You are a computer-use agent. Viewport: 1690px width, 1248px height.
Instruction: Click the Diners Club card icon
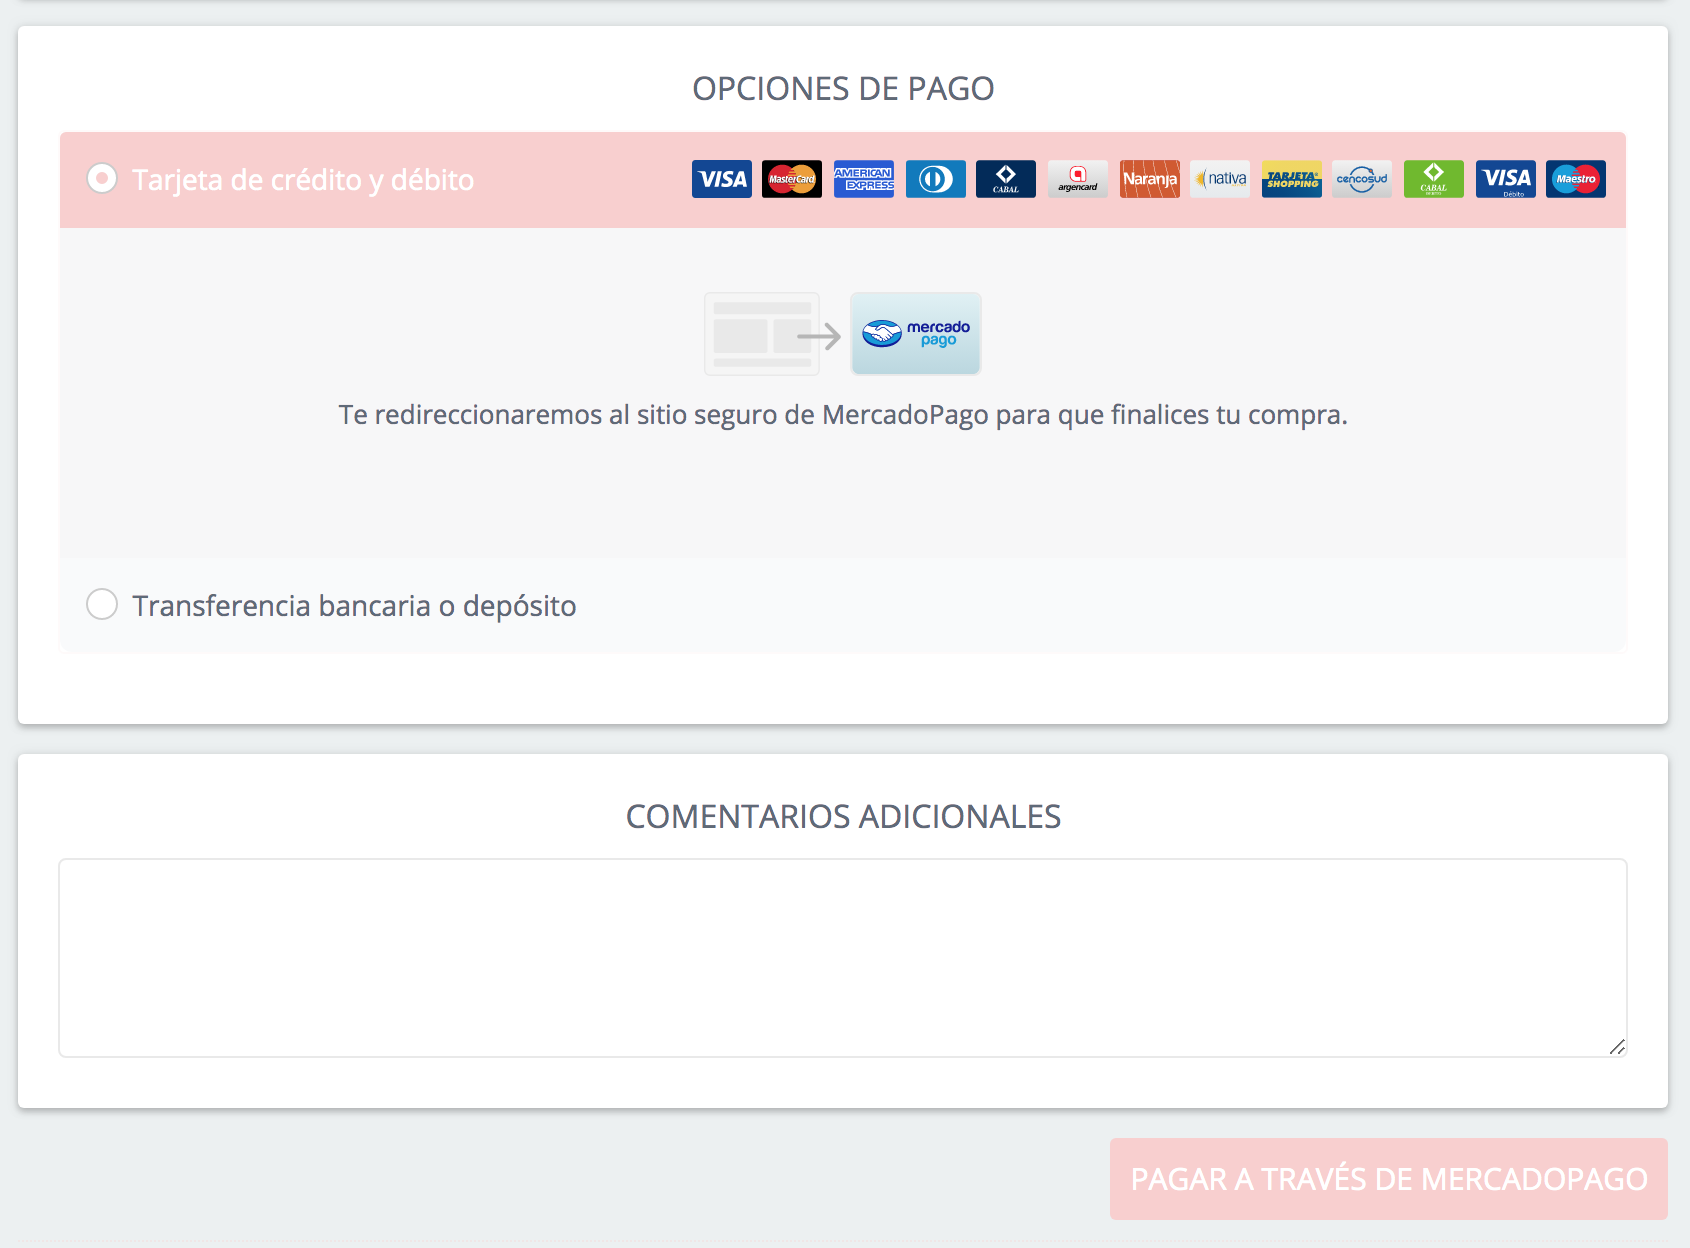936,179
